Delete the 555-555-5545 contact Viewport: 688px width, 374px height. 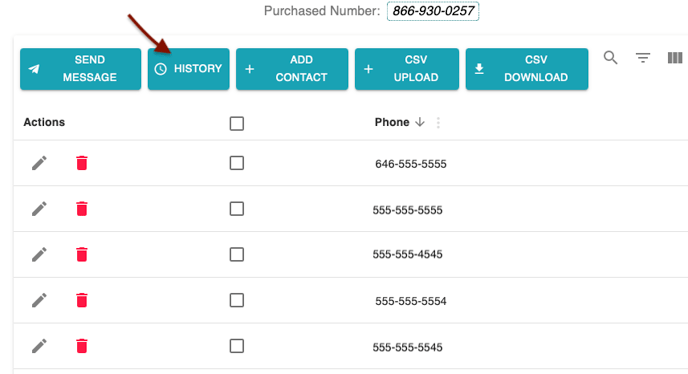point(82,346)
